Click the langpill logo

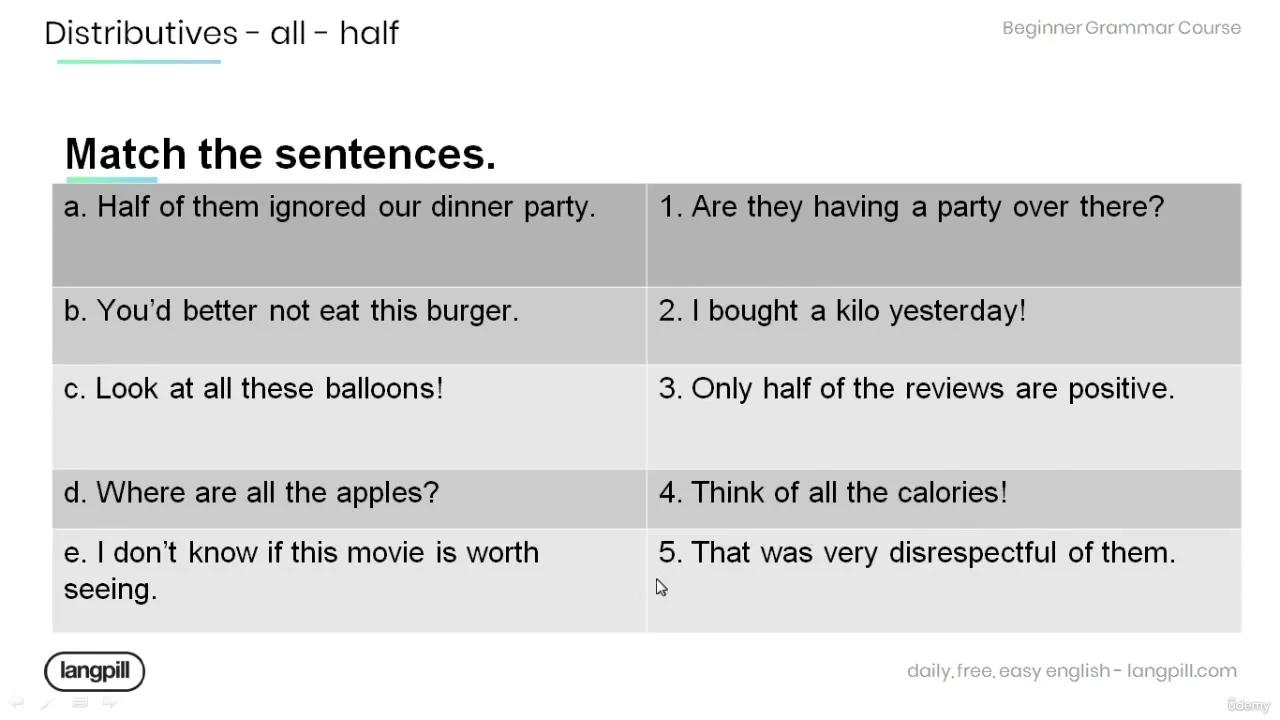(95, 671)
